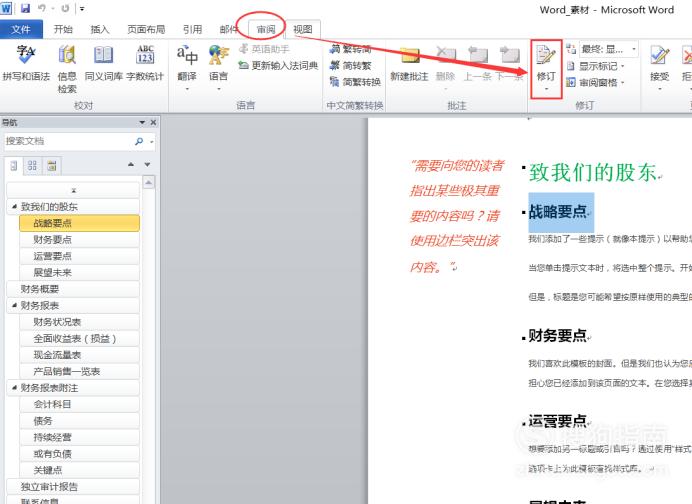The height and width of the screenshot is (504, 692).
Task: Go to 会计科目 heading in navigation
Action: pos(79,404)
